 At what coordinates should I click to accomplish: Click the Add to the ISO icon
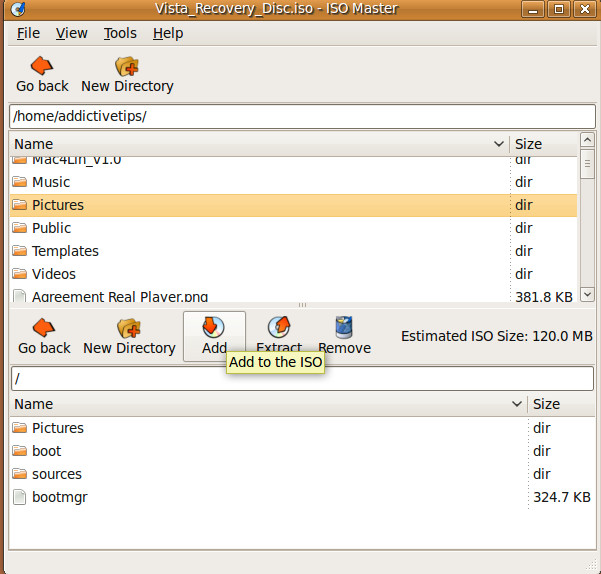(213, 327)
